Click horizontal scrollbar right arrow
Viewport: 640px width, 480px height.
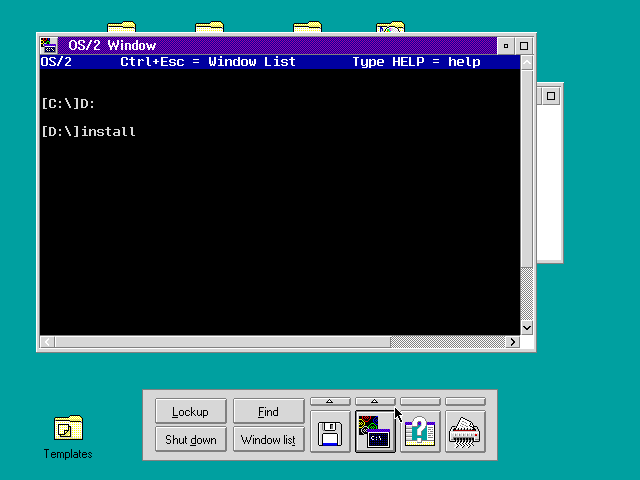tap(513, 342)
